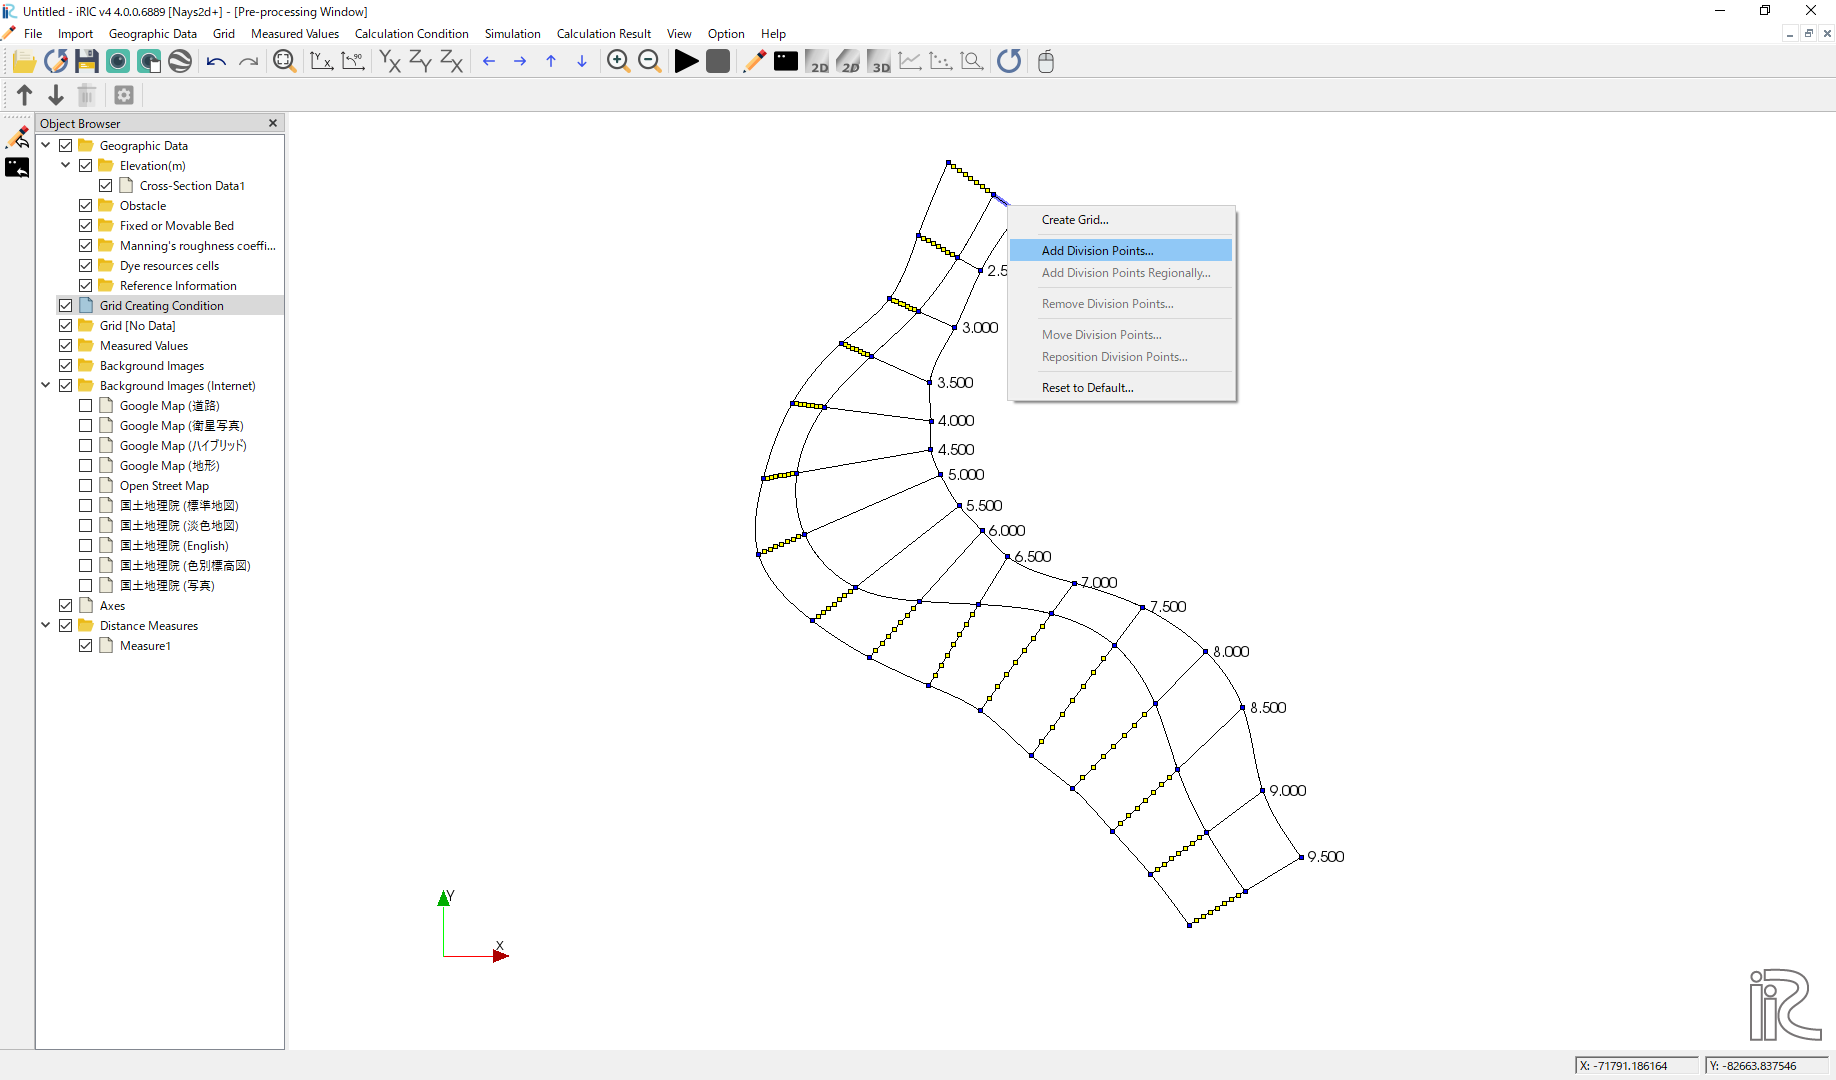Uncheck the Geographic Data checkbox
Screen dimensions: 1836x1080
tap(66, 146)
